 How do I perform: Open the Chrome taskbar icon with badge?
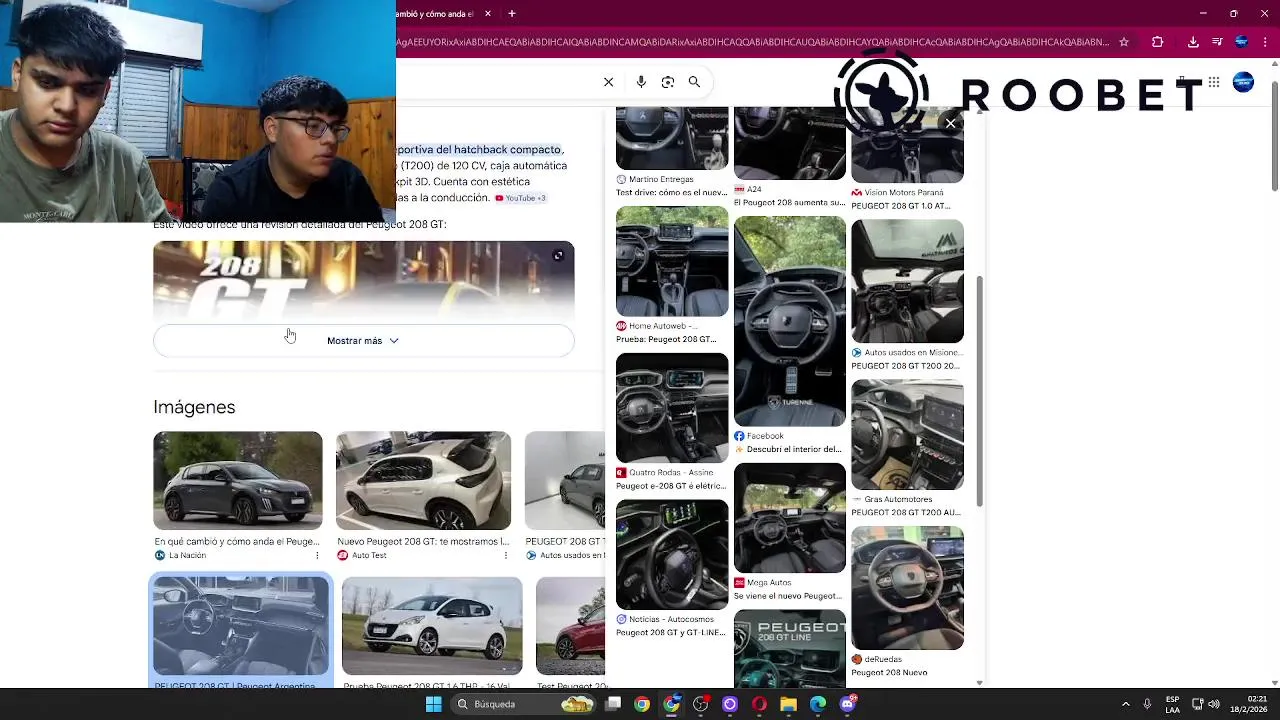coord(672,704)
